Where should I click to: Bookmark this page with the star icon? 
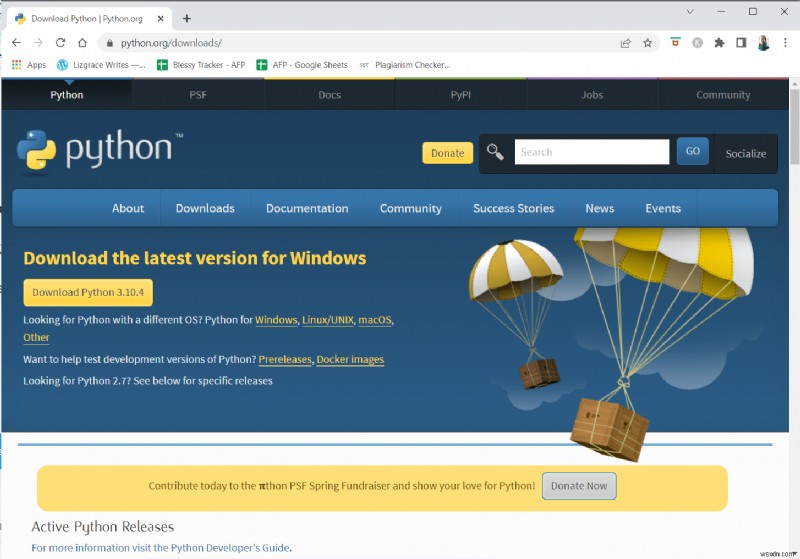pos(647,43)
